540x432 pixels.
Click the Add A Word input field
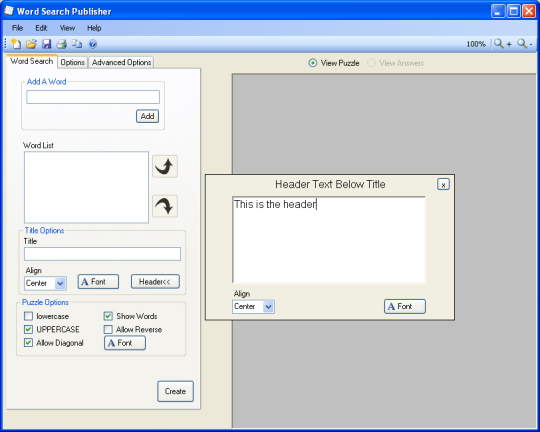(93, 97)
